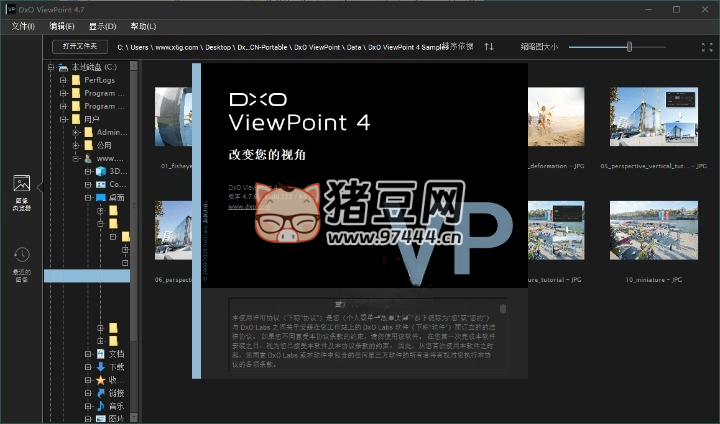This screenshot has width=720, height=424.
Task: Expand the 下载 folder node
Action: click(x=89, y=367)
